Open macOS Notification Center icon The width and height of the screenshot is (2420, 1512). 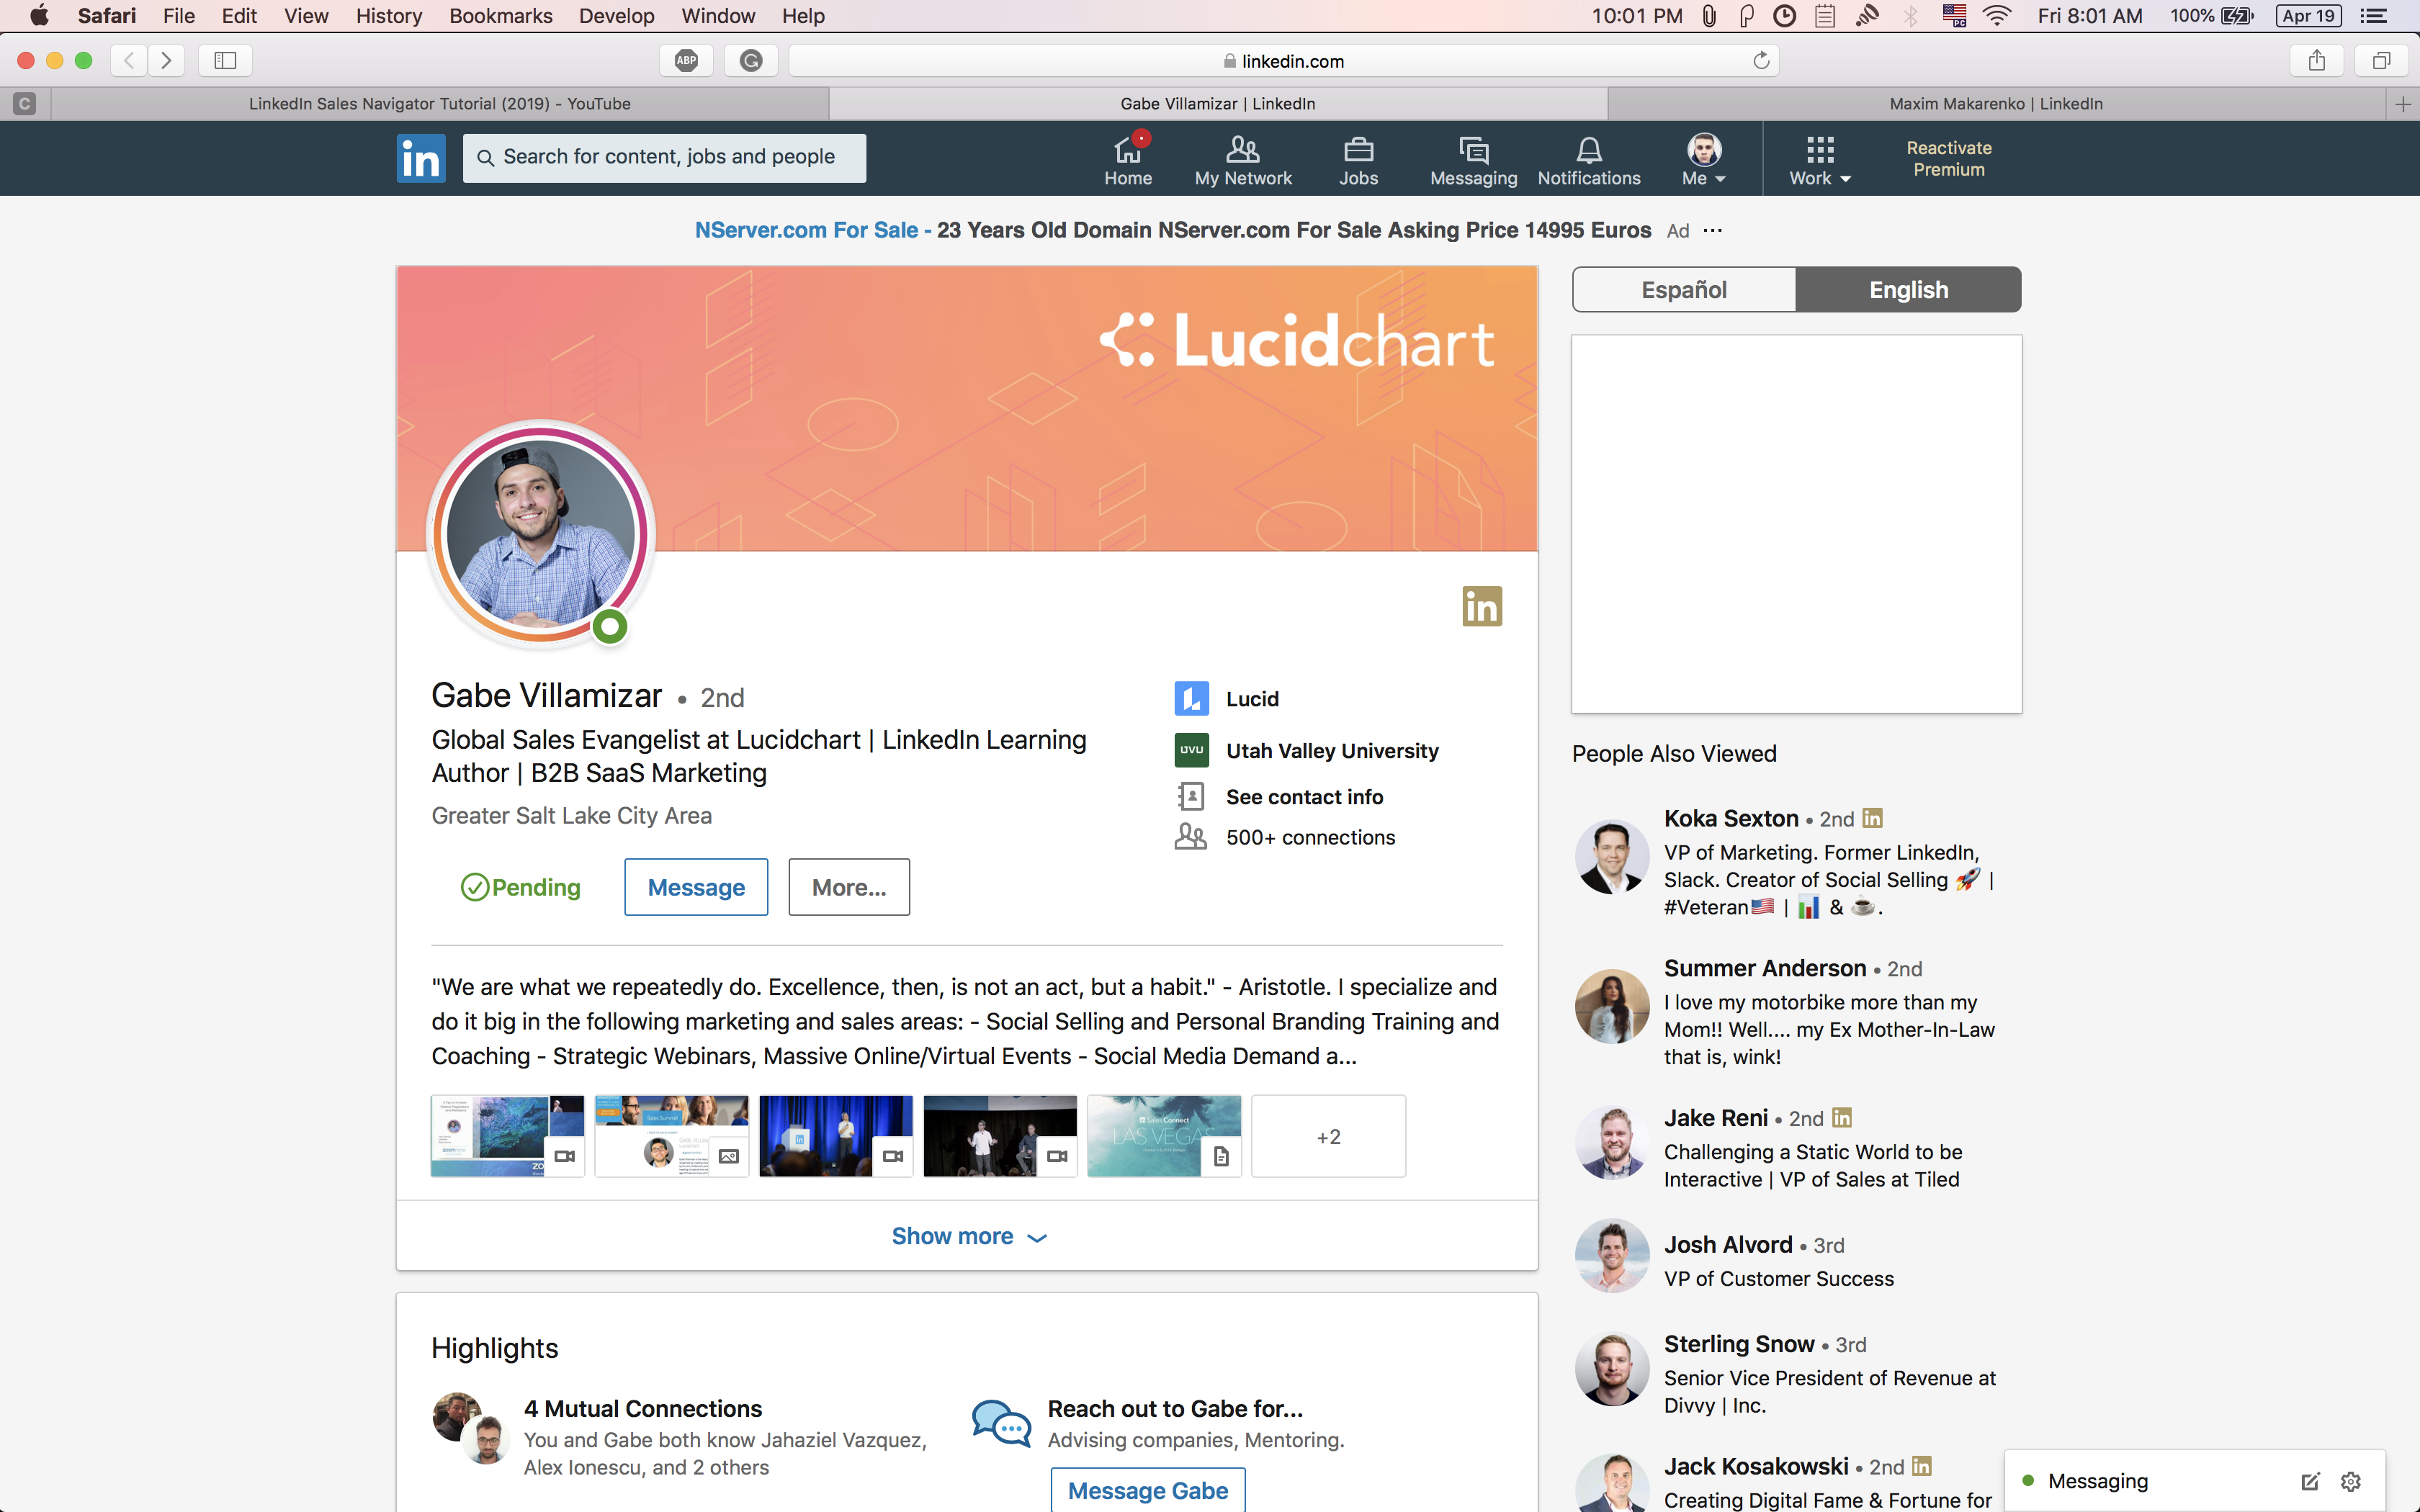pos(2374,16)
